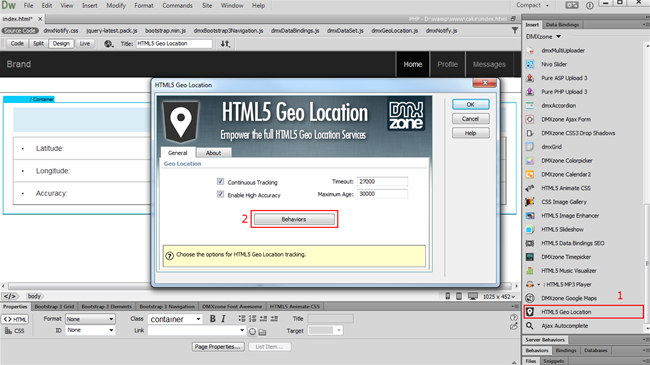Select HTML5 Slideshow icon
Image resolution: width=650 pixels, height=365 pixels.
pyautogui.click(x=530, y=229)
